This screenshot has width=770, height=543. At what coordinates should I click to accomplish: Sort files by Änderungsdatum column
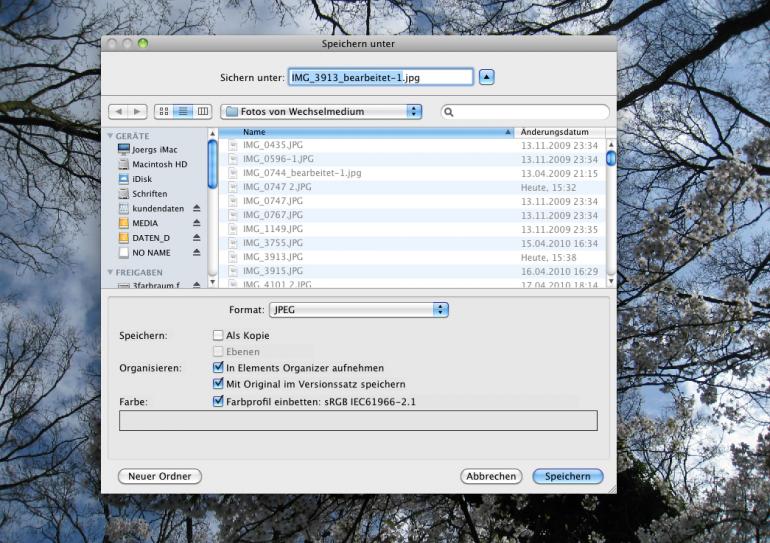pos(560,132)
